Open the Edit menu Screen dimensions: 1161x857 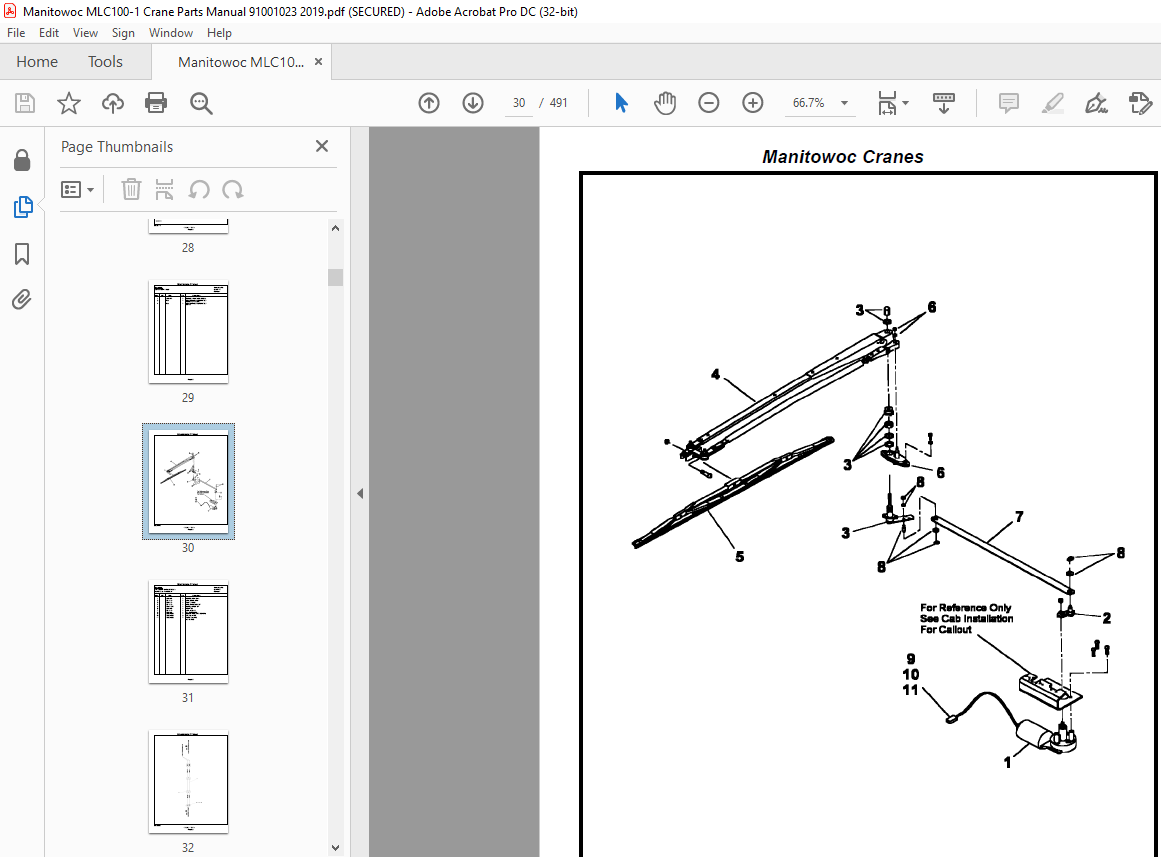pos(49,33)
